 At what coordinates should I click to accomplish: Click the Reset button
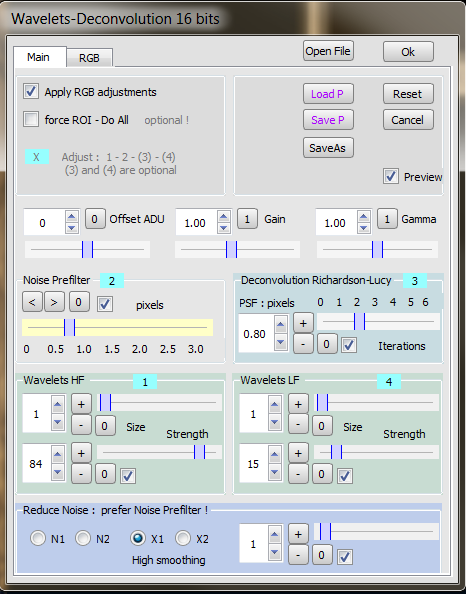point(408,94)
